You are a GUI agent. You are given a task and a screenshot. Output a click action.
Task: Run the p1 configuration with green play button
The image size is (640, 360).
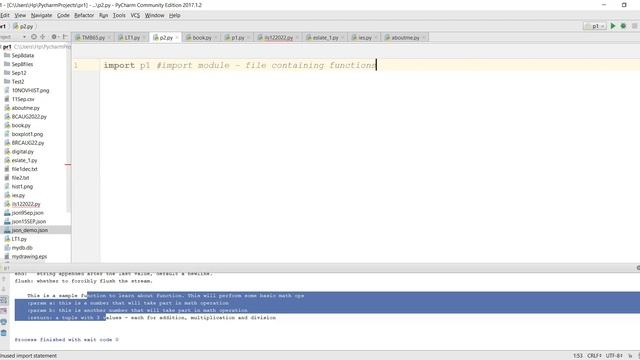pos(613,26)
